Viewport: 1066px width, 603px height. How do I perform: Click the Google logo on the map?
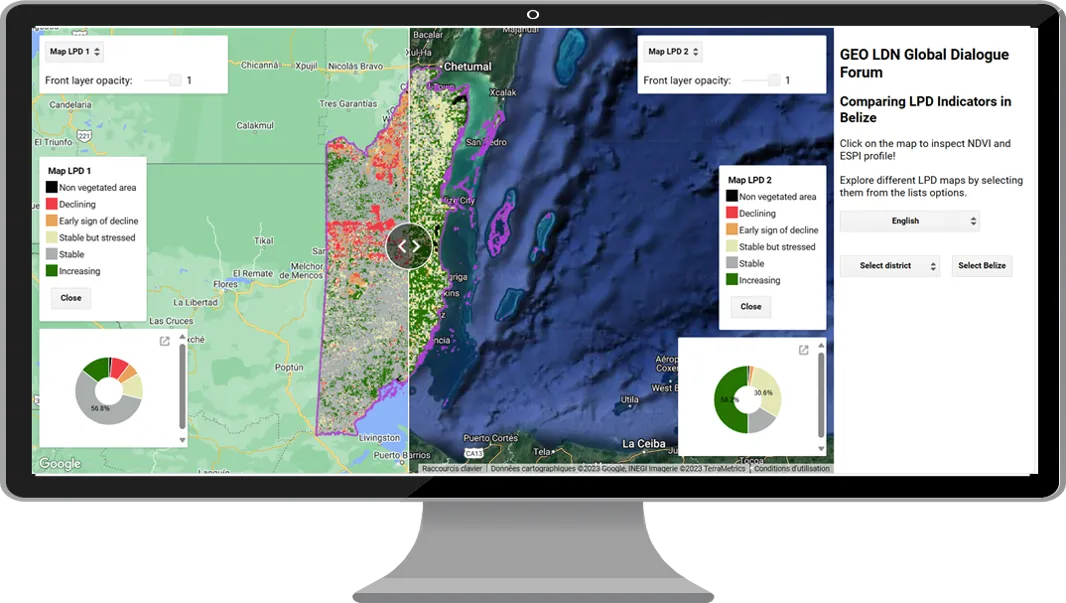pos(60,464)
